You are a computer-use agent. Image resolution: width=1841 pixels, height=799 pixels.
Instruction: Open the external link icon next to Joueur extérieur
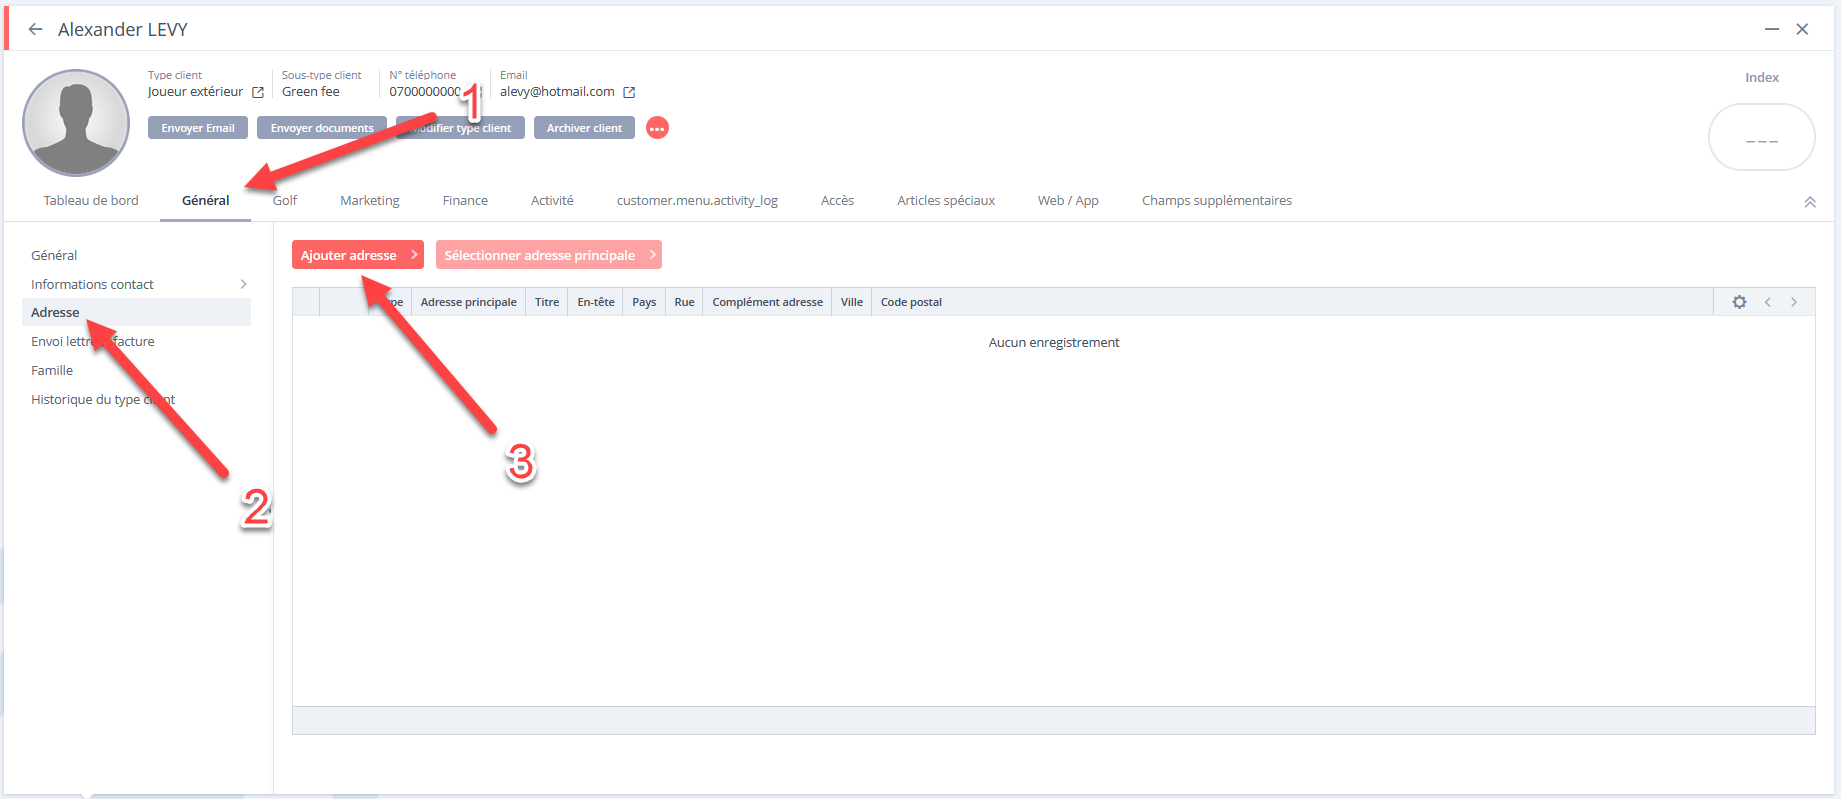(x=258, y=92)
